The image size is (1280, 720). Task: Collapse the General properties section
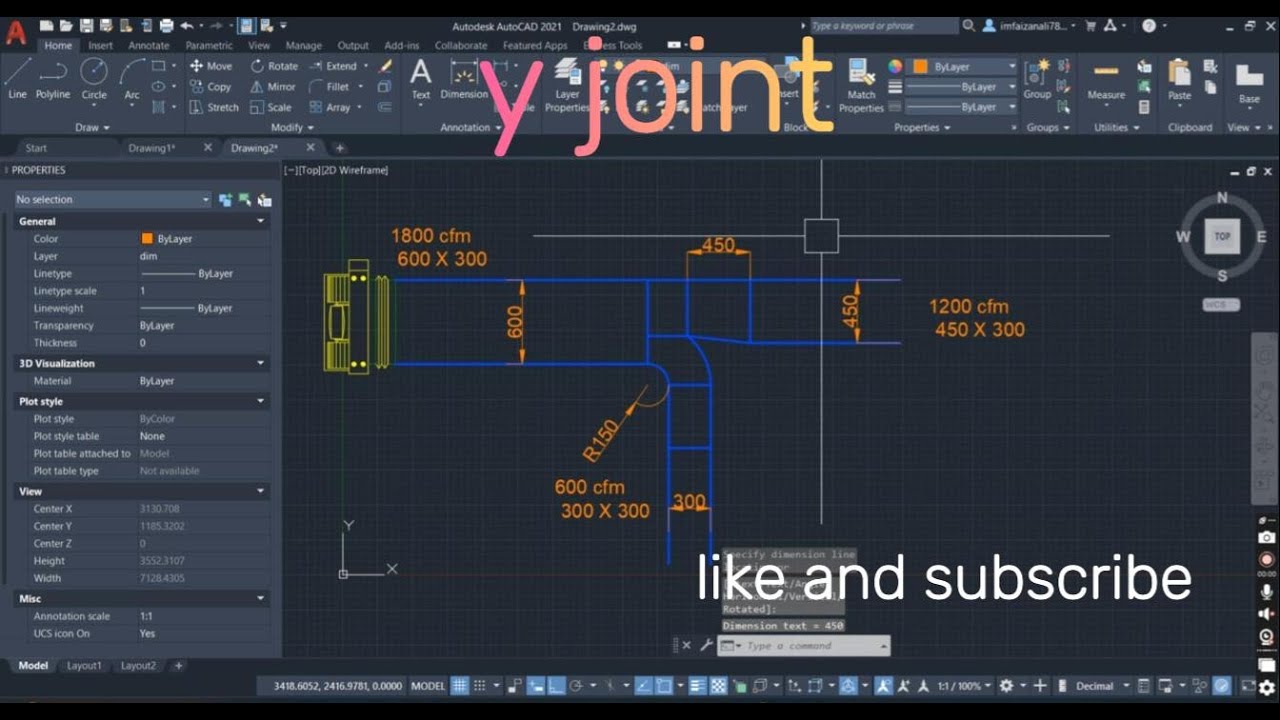[x=261, y=221]
